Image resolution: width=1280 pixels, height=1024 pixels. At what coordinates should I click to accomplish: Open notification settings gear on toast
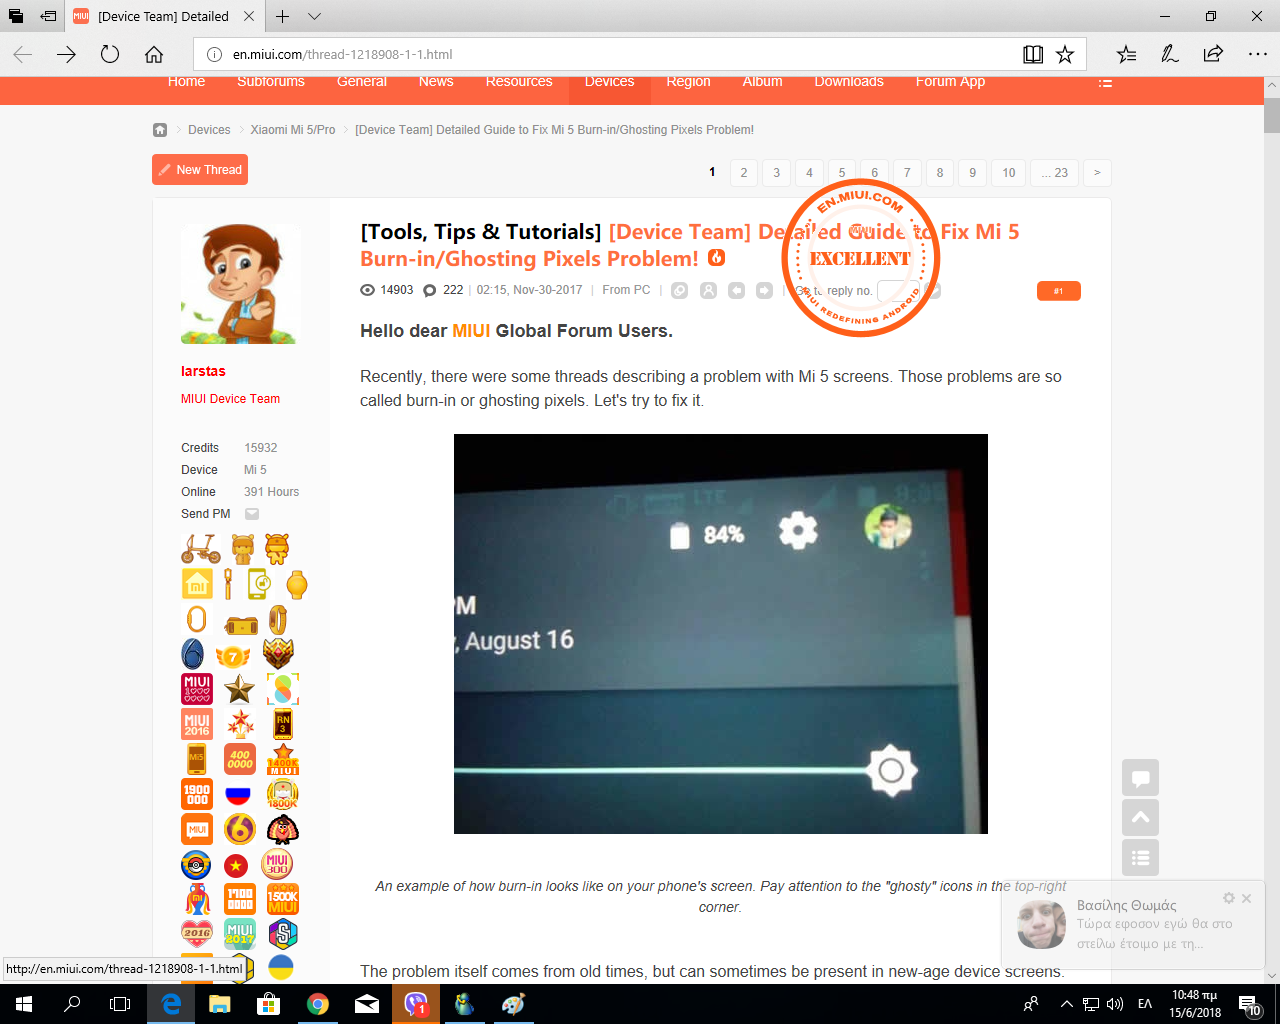point(1229,898)
